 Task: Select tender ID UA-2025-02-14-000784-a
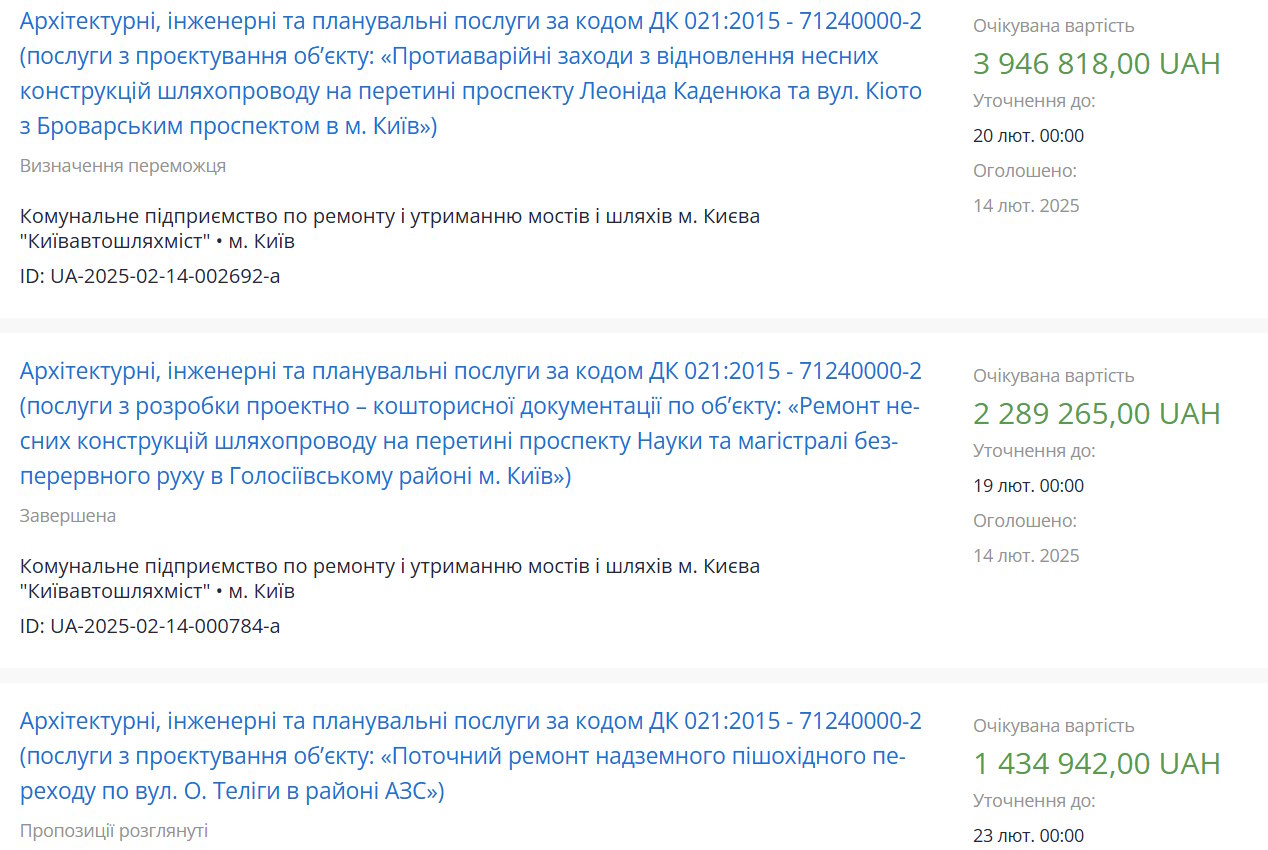150,626
